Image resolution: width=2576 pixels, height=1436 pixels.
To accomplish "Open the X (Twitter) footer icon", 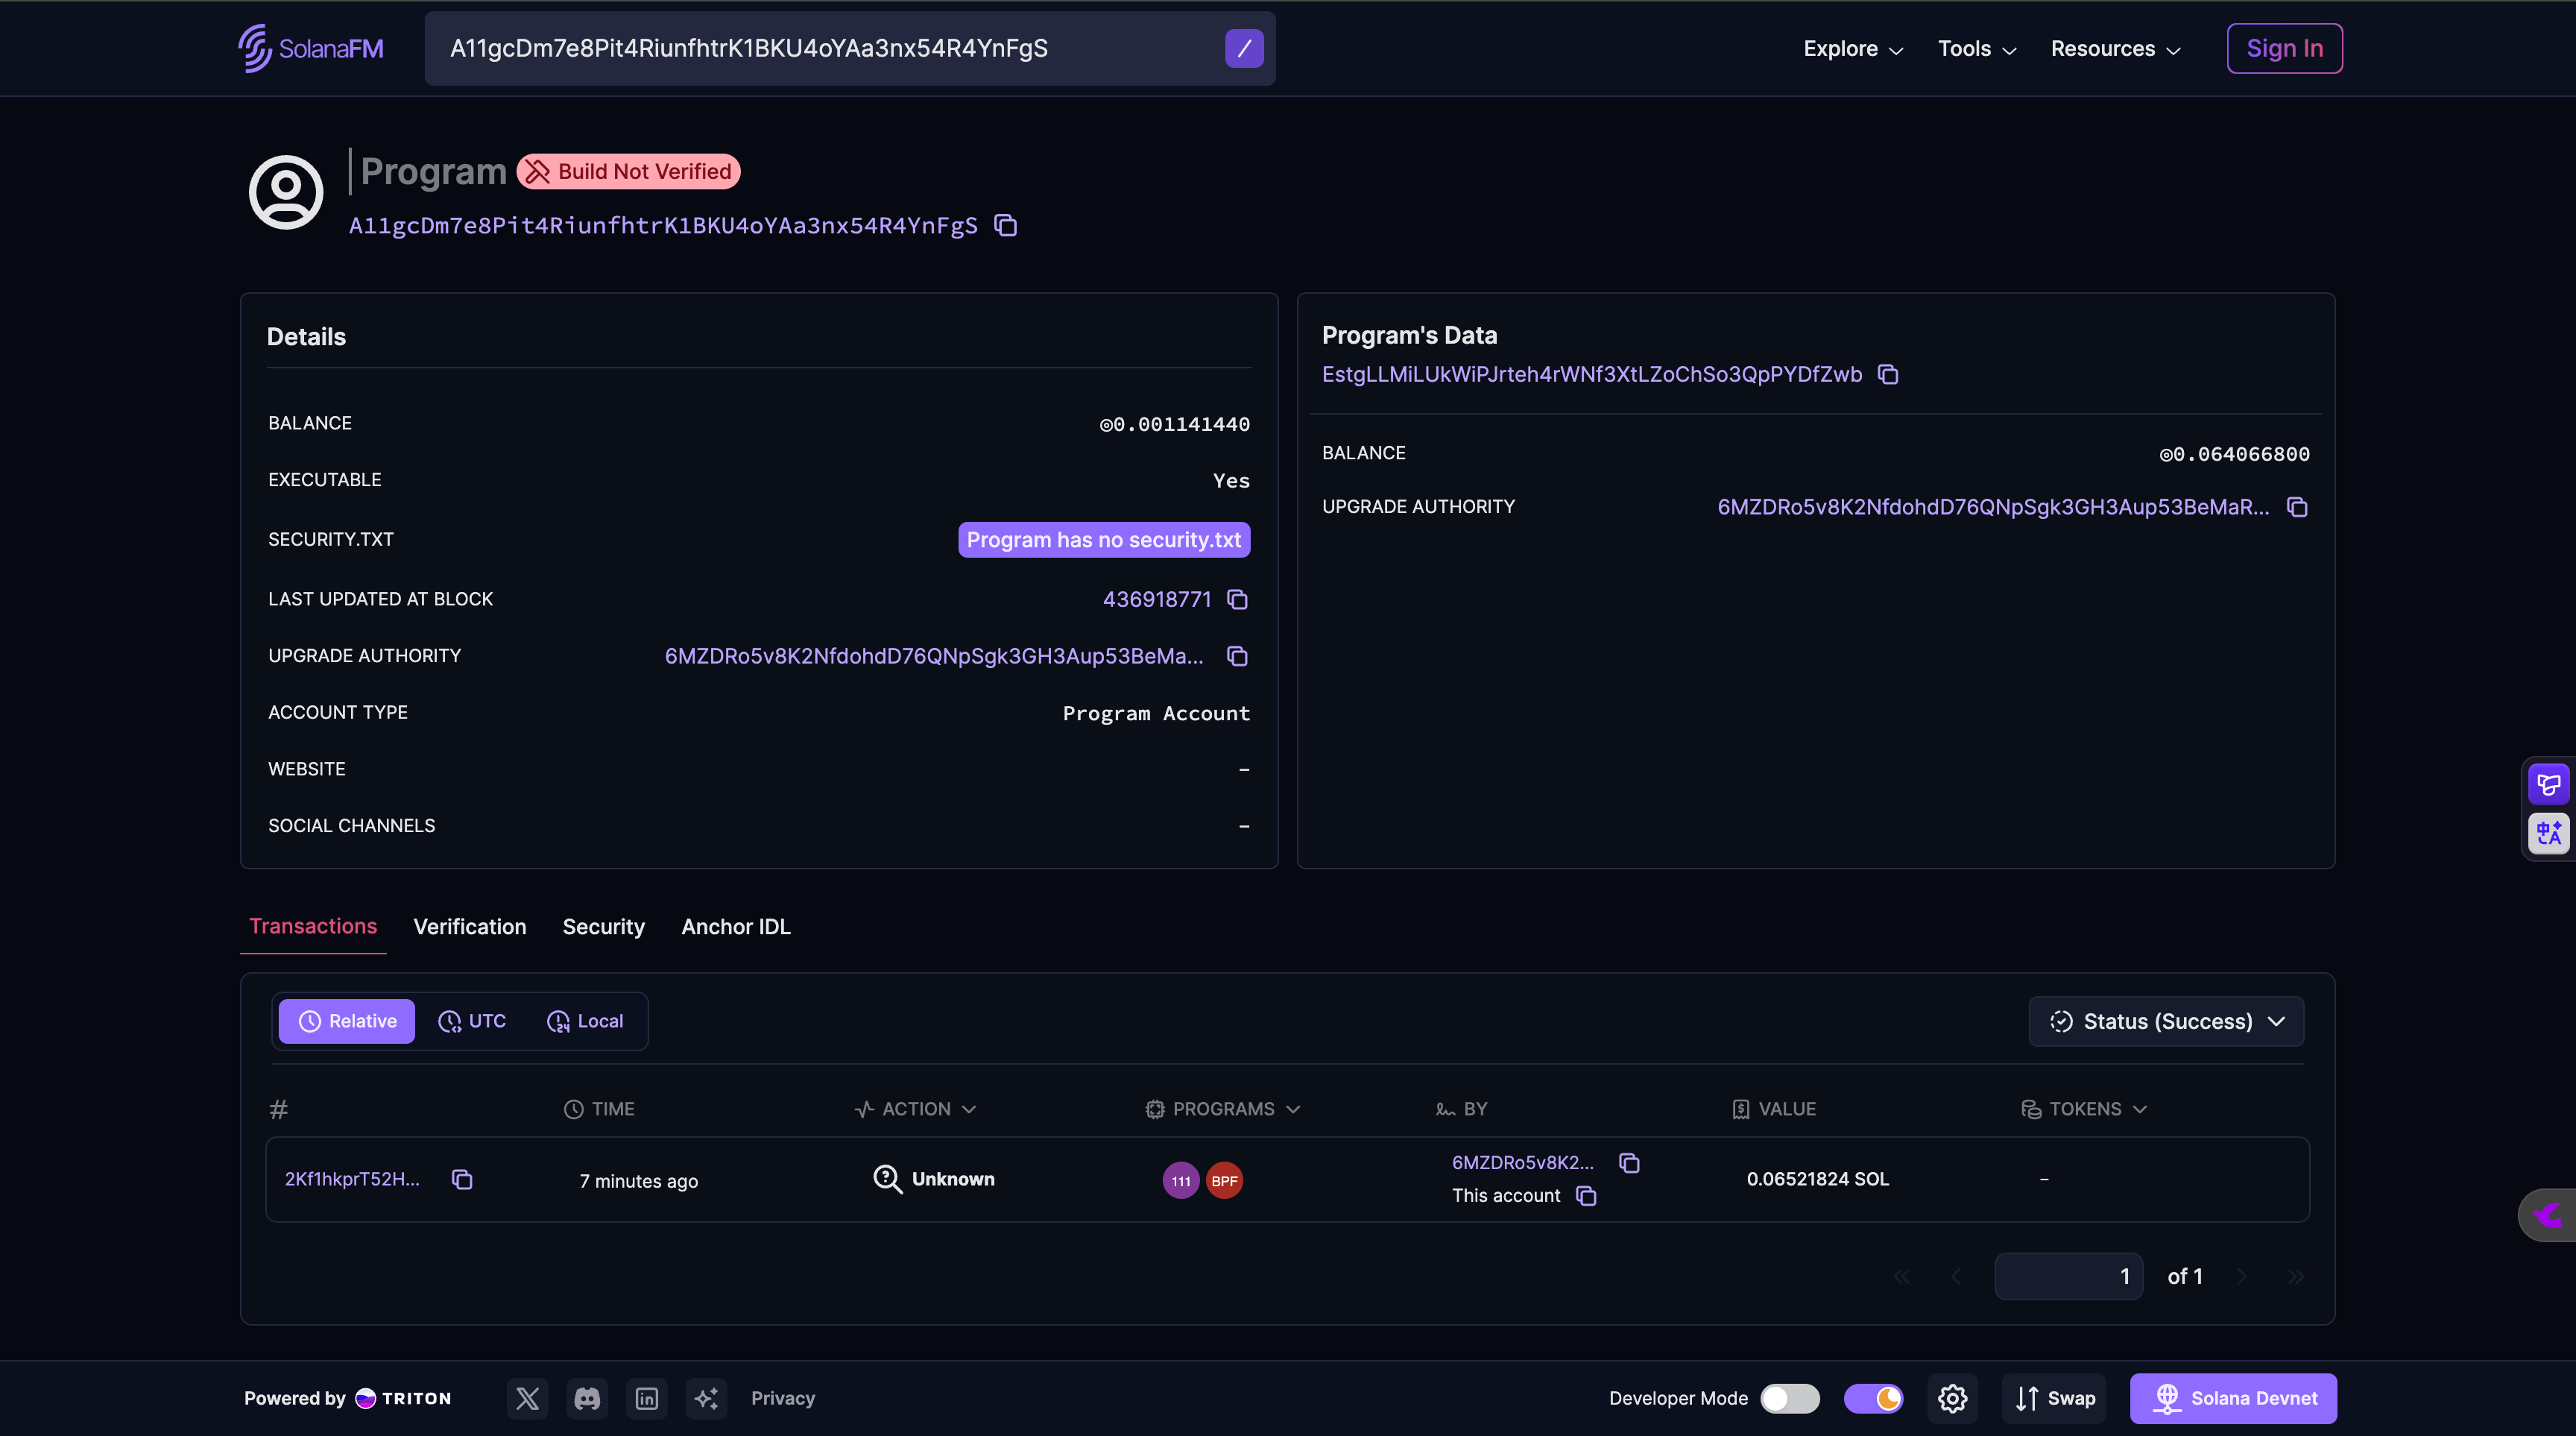I will tap(527, 1398).
